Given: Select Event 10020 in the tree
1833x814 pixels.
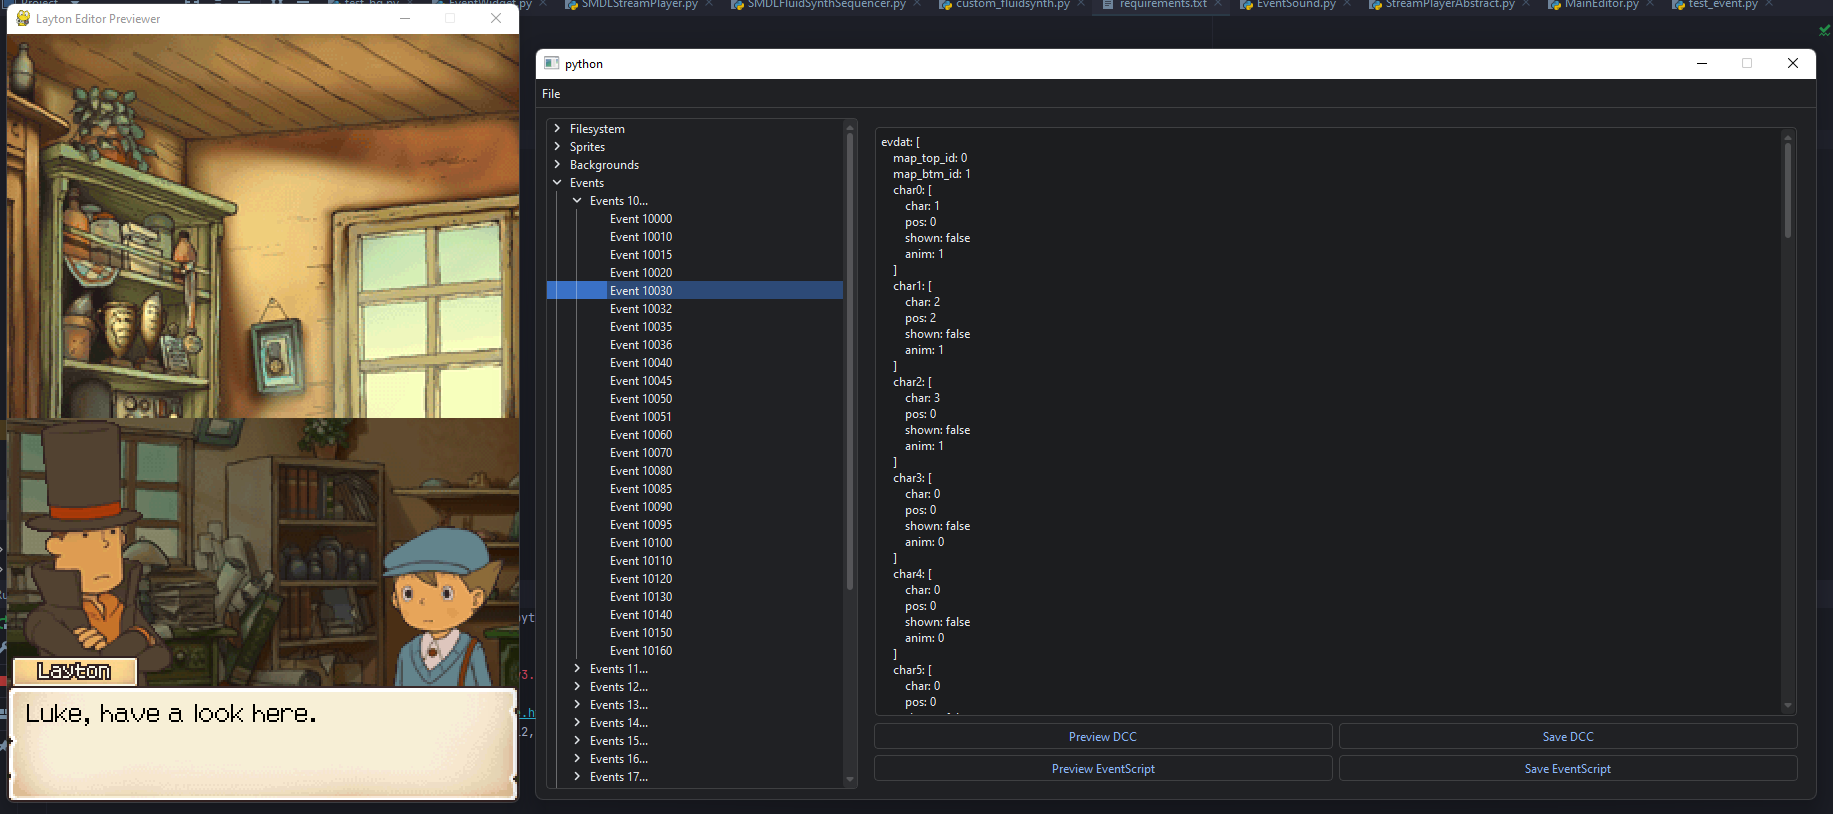Looking at the screenshot, I should tap(641, 273).
